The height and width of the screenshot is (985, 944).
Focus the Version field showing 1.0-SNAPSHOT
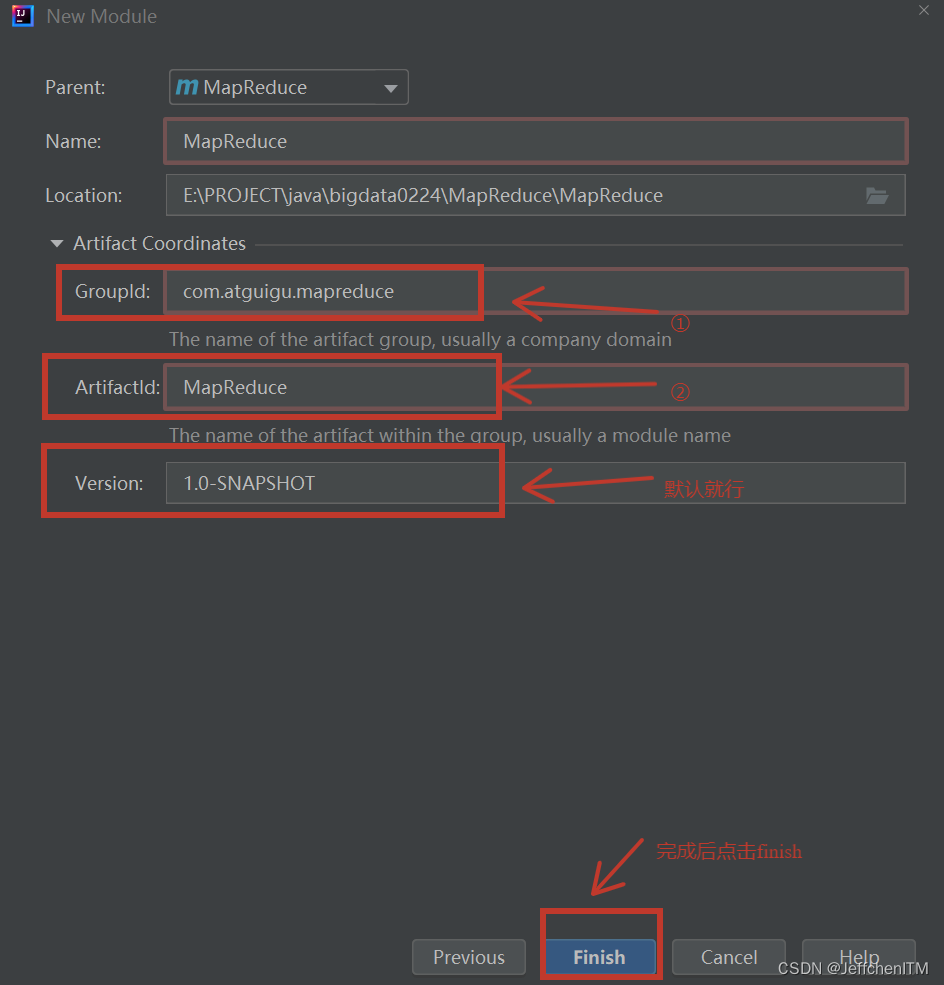[535, 483]
